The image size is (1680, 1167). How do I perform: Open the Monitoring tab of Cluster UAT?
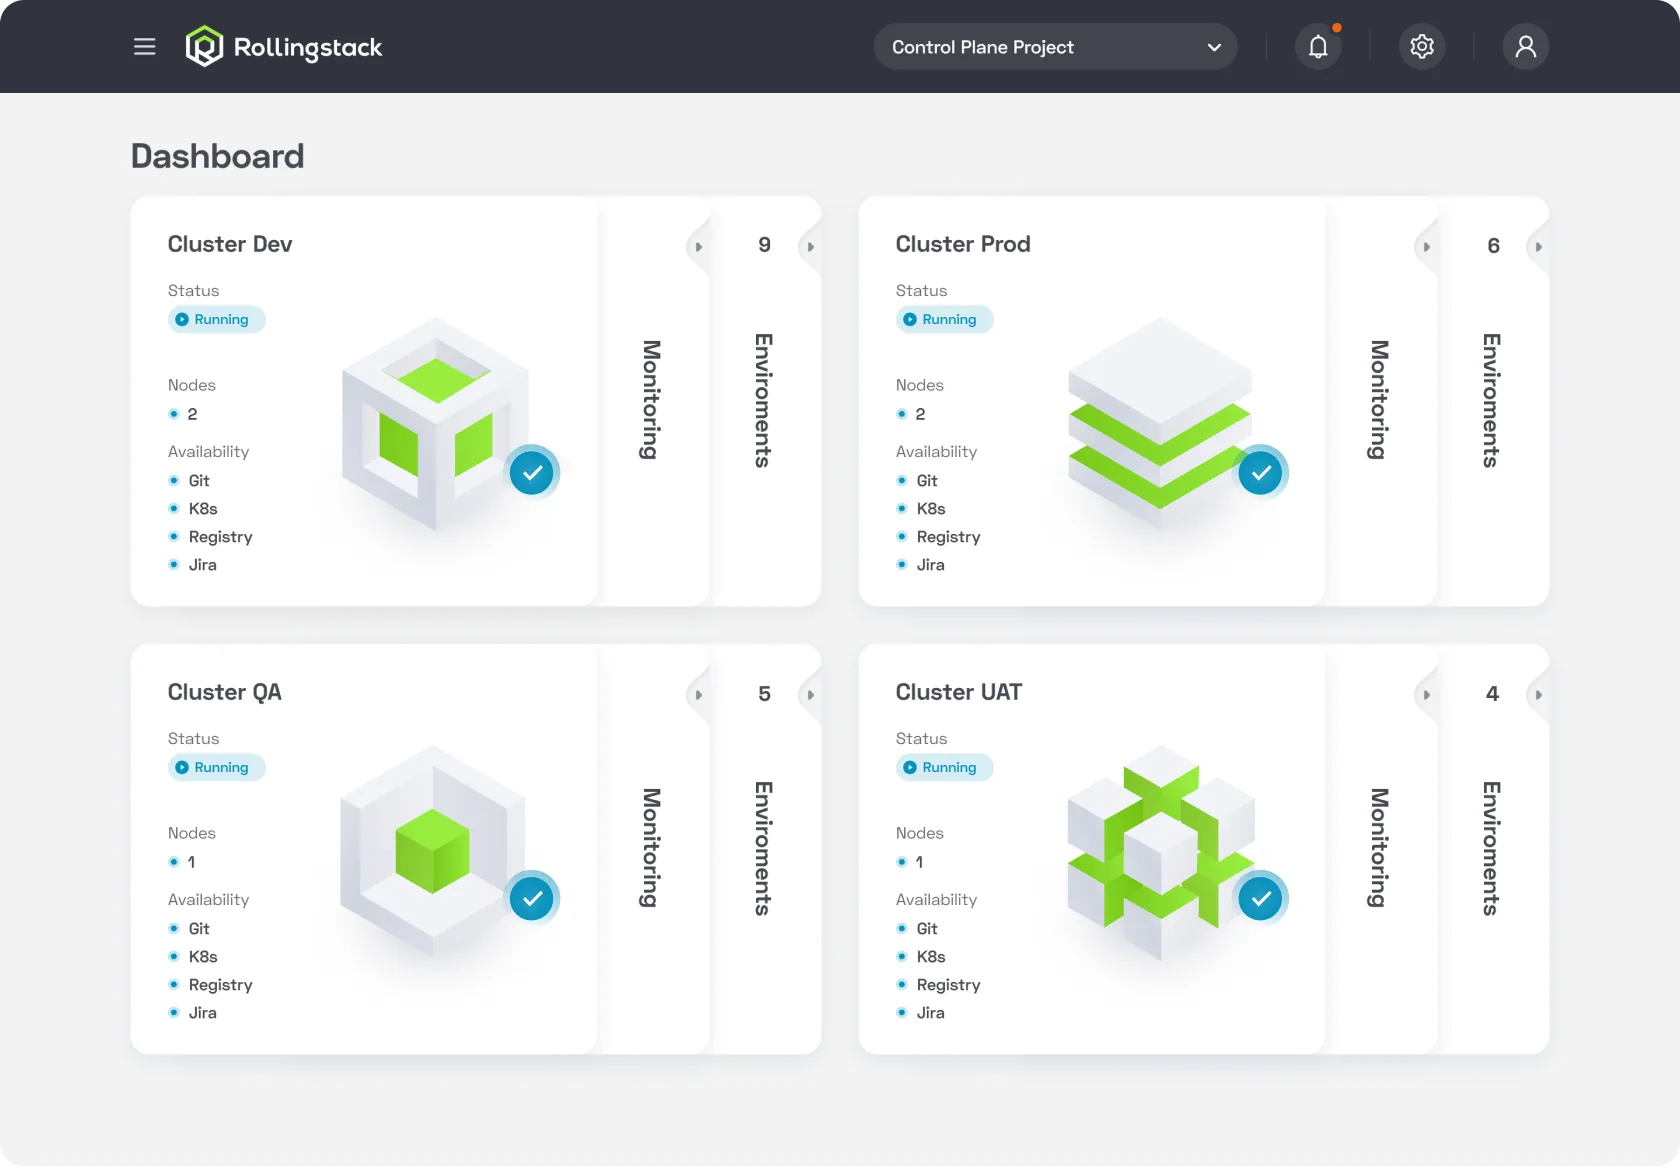coord(1379,848)
